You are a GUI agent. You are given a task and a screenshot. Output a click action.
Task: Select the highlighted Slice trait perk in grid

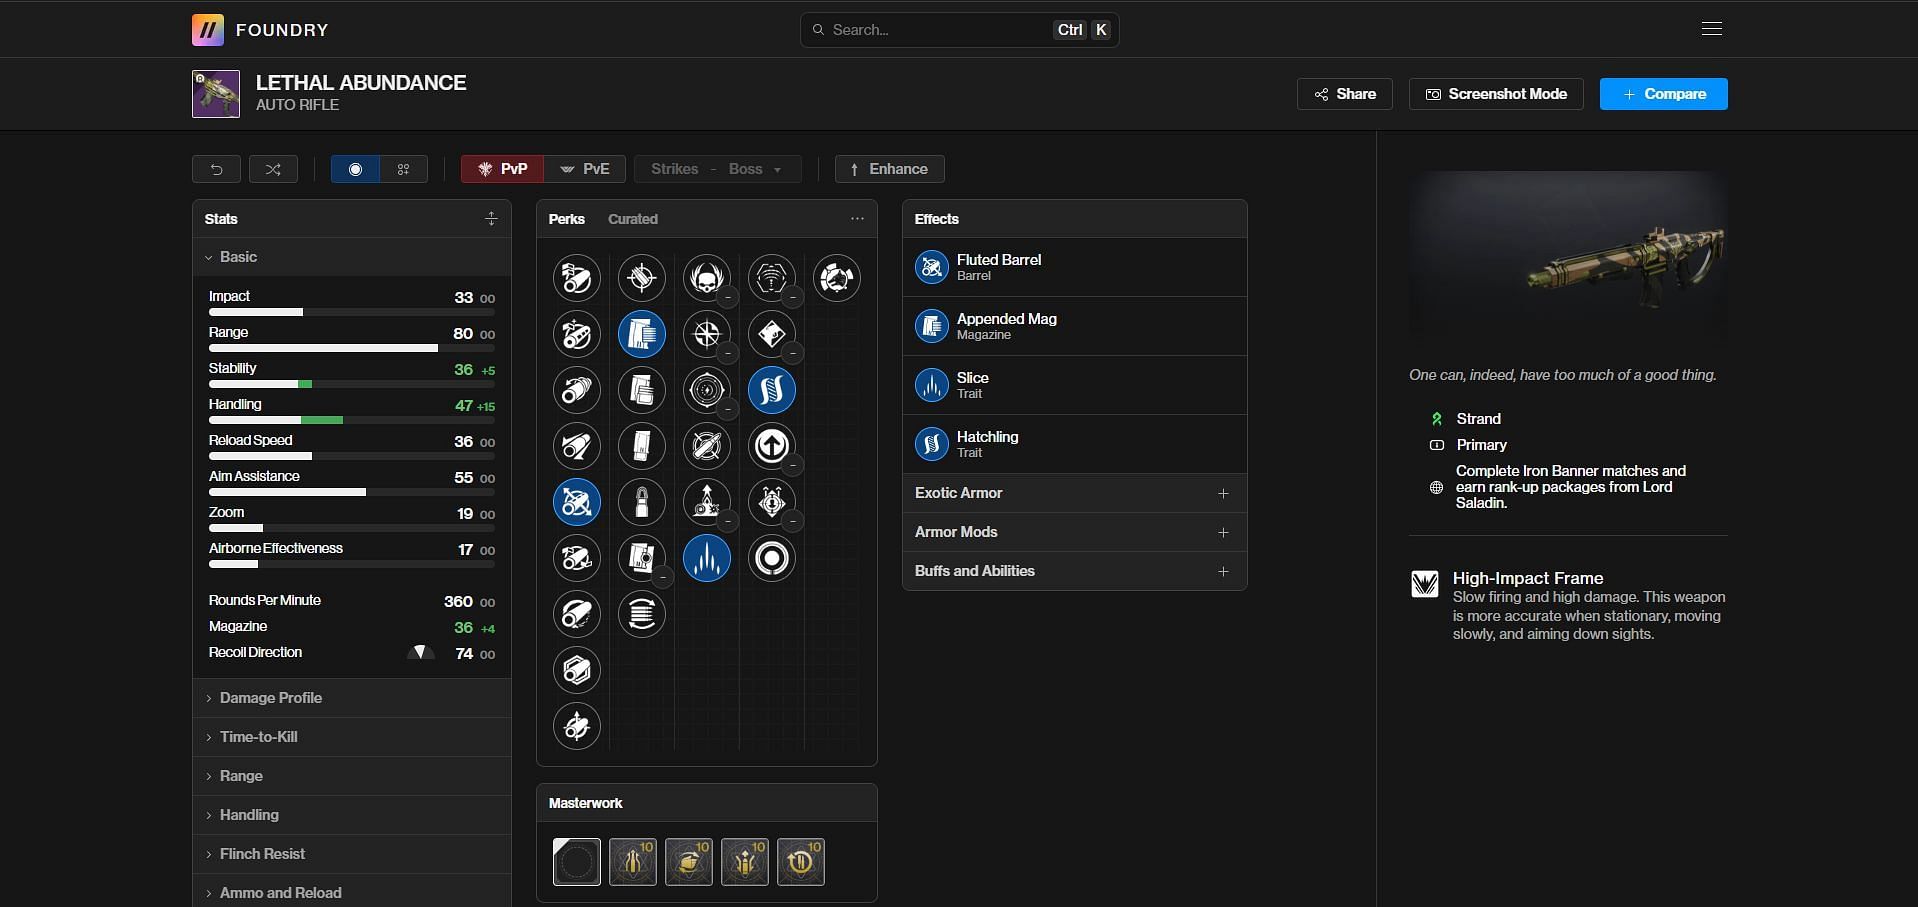pyautogui.click(x=706, y=558)
